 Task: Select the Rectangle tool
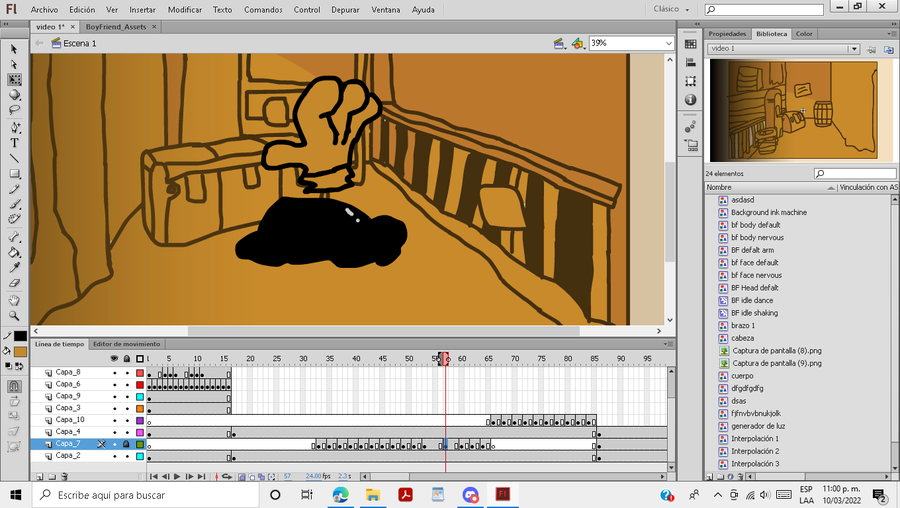14,174
